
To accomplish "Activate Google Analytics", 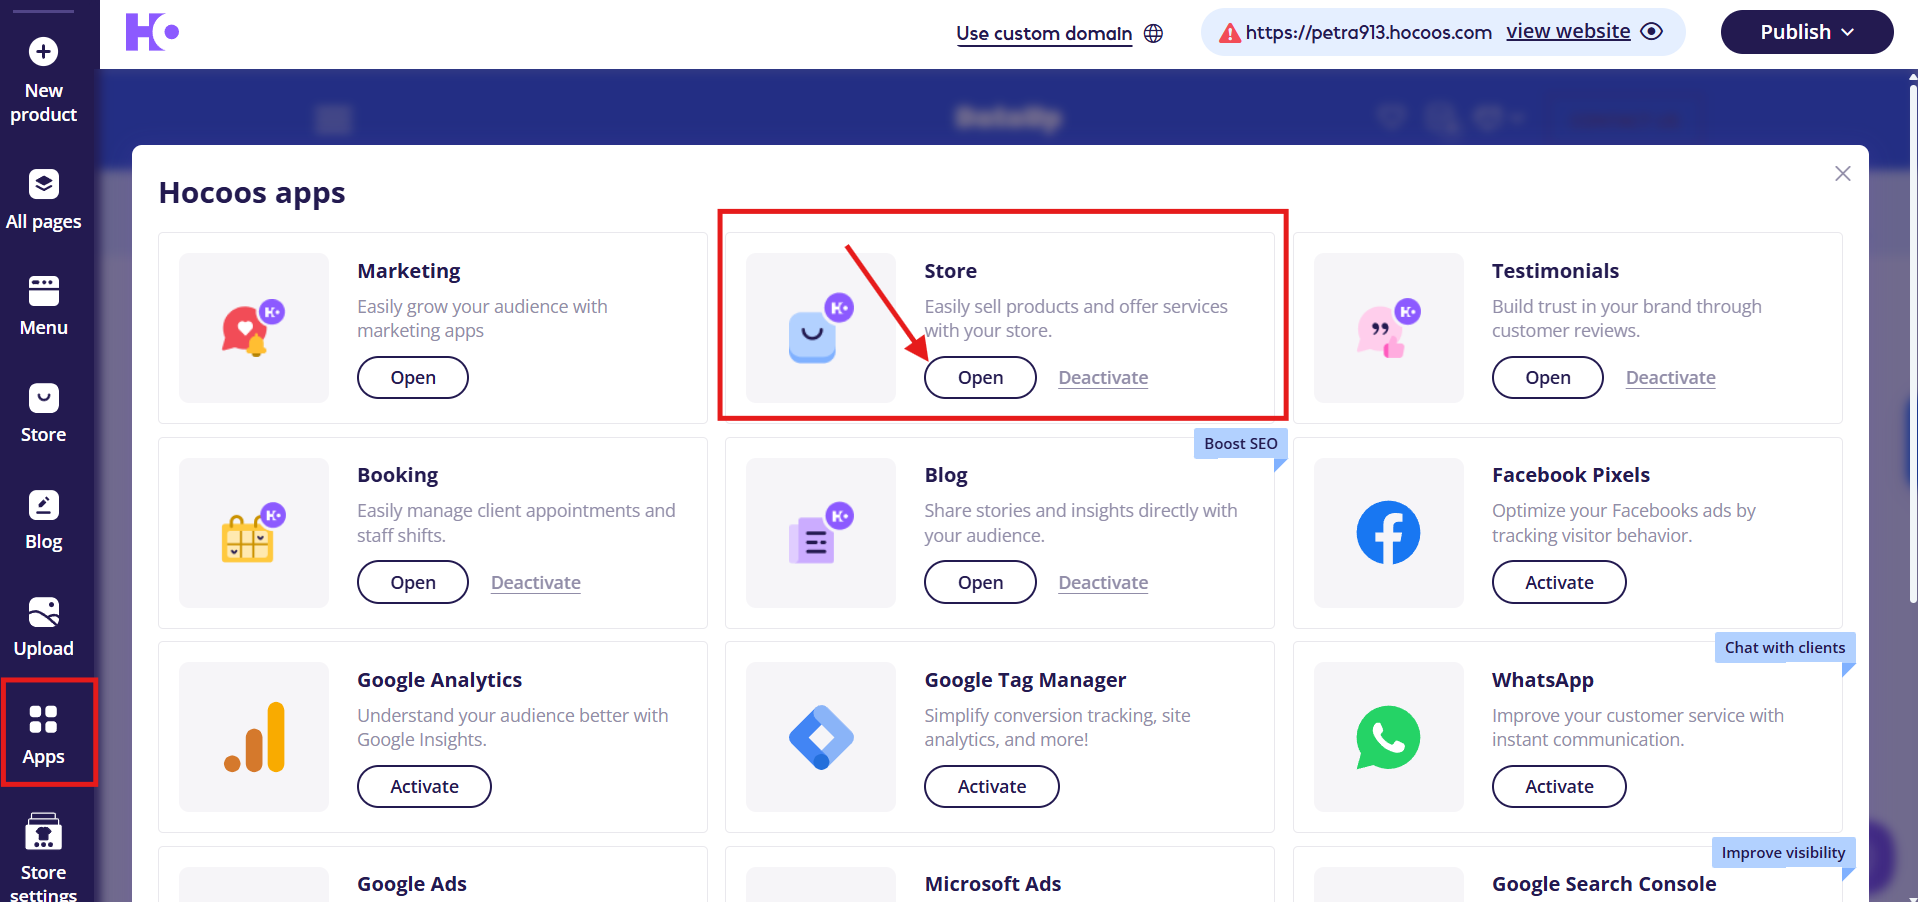I will click(424, 787).
